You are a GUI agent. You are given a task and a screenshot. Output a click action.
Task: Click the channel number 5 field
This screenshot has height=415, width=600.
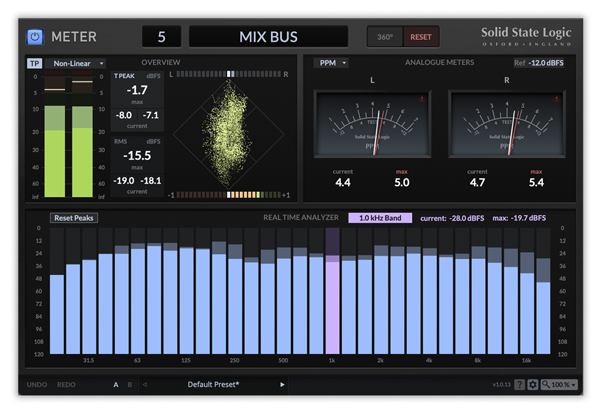coord(161,37)
